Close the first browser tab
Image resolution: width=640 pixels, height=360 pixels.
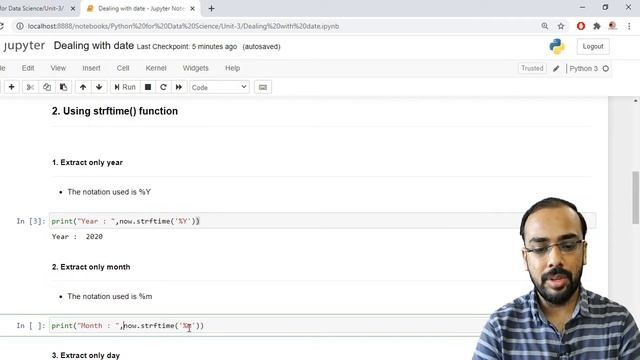pos(73,9)
